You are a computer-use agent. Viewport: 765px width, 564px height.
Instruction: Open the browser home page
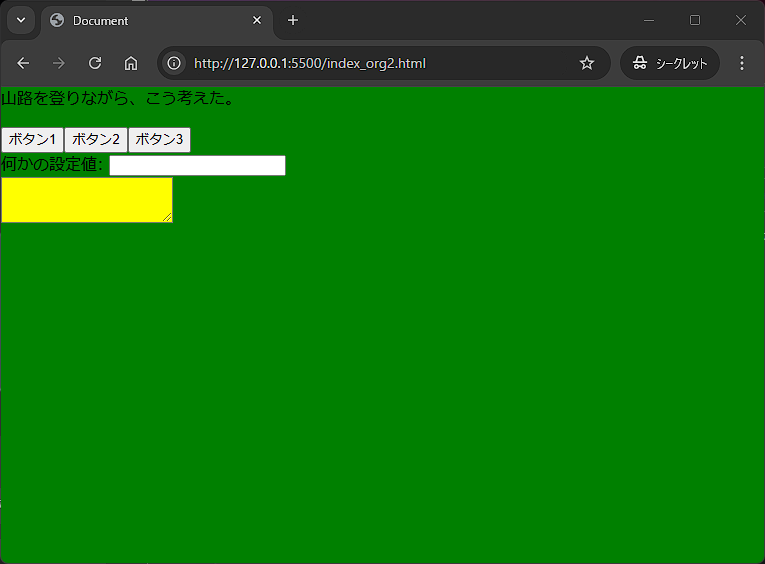[x=131, y=63]
